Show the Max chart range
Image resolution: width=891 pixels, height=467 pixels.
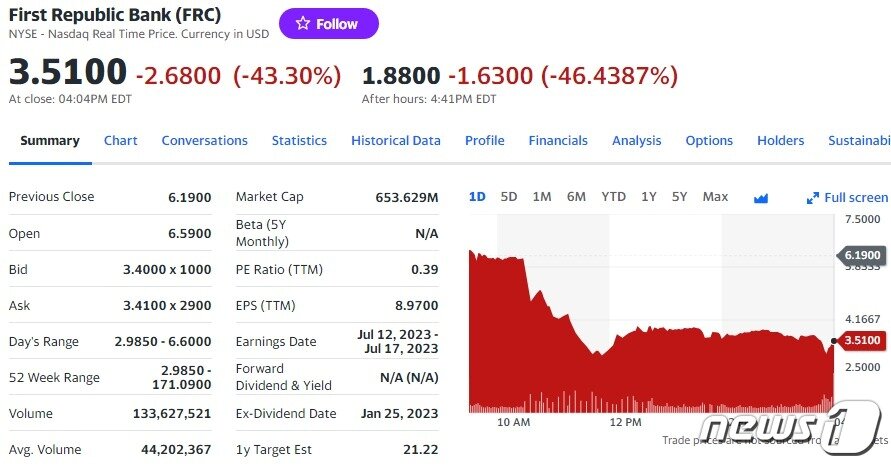(715, 197)
